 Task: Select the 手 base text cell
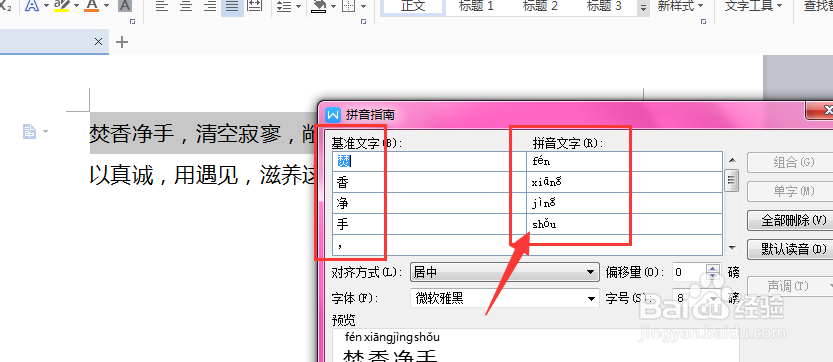(430, 224)
